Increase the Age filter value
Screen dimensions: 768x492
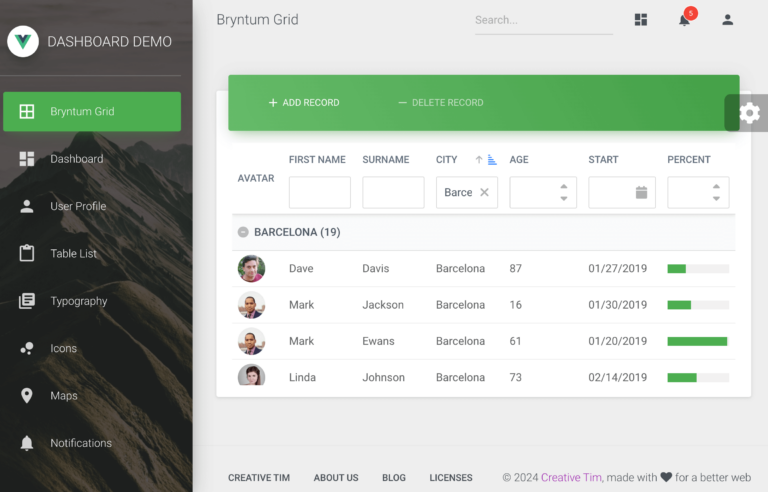tap(564, 187)
